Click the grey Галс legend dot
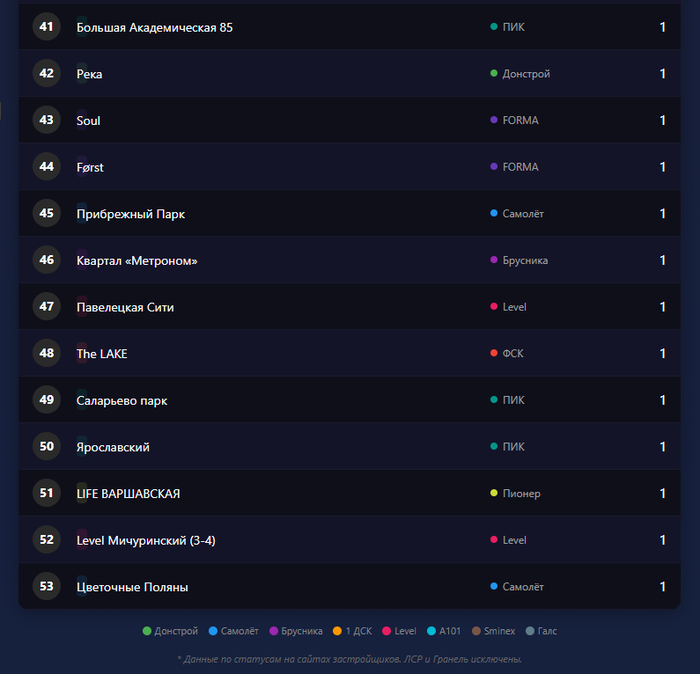 tap(530, 631)
